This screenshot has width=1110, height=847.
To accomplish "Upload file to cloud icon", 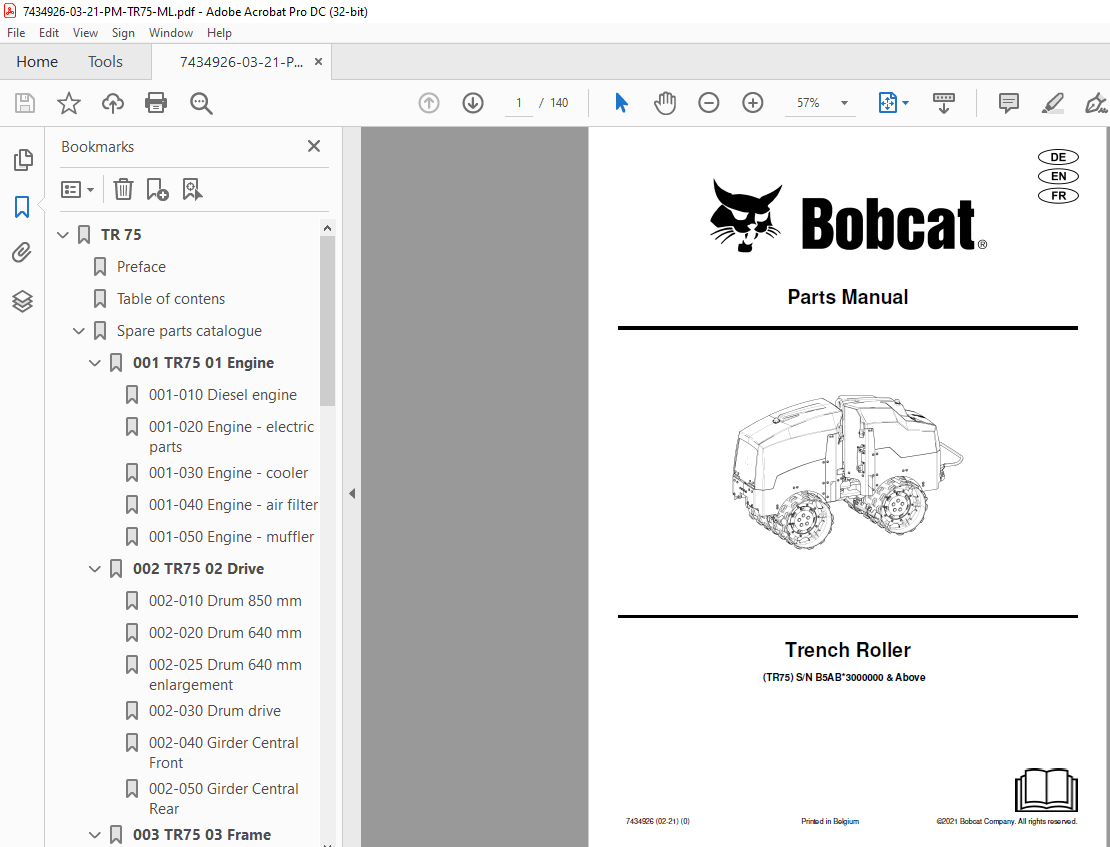I will [x=113, y=103].
